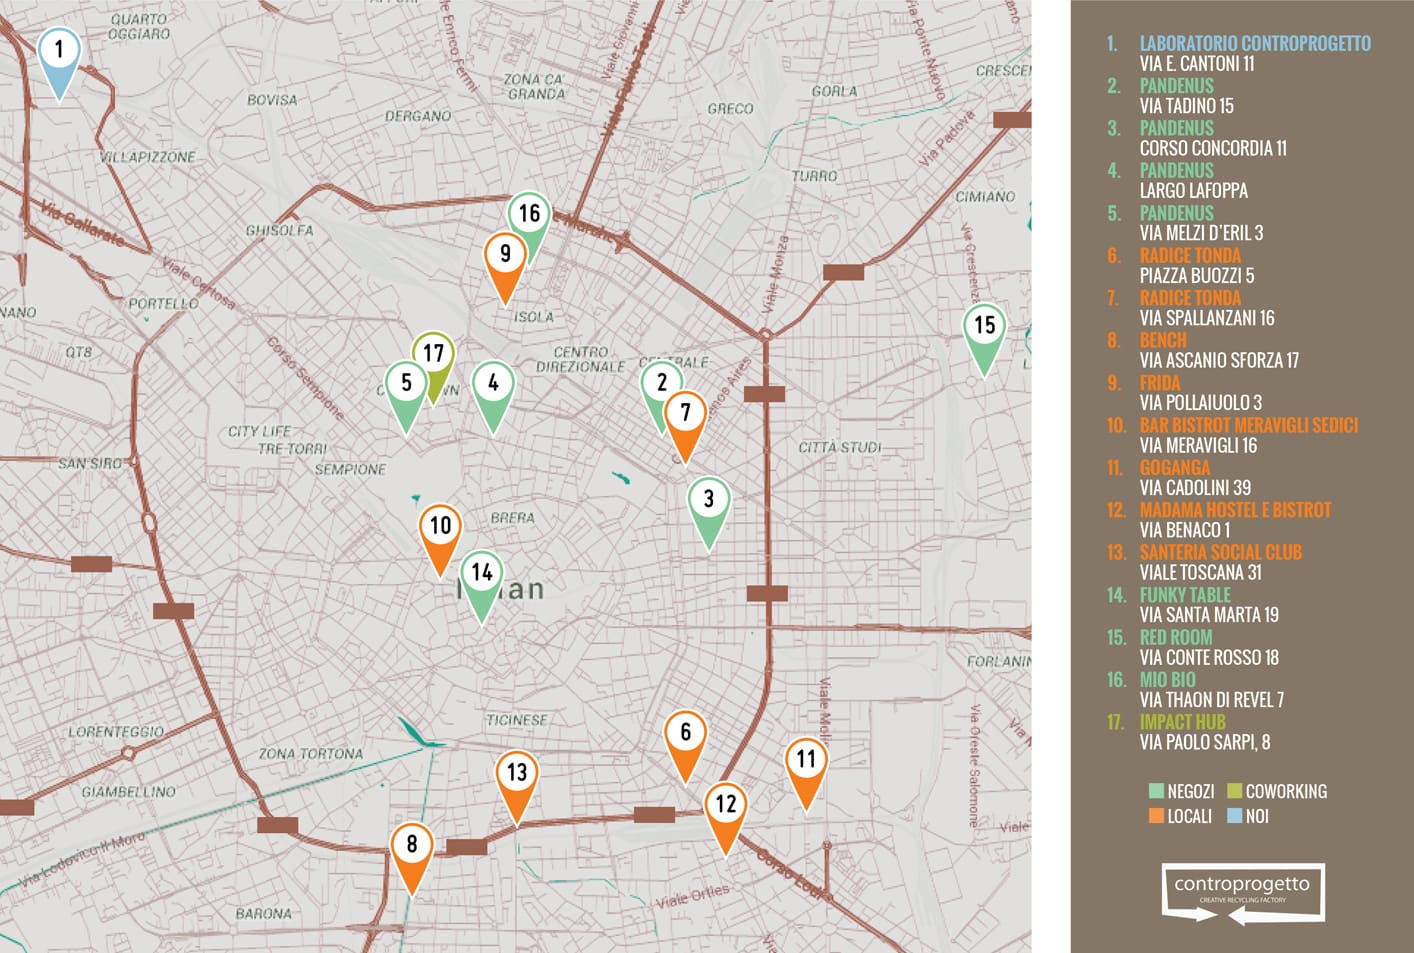Click the address "VIA MERAVIGLI 16"
1414x953 pixels.
[1198, 446]
